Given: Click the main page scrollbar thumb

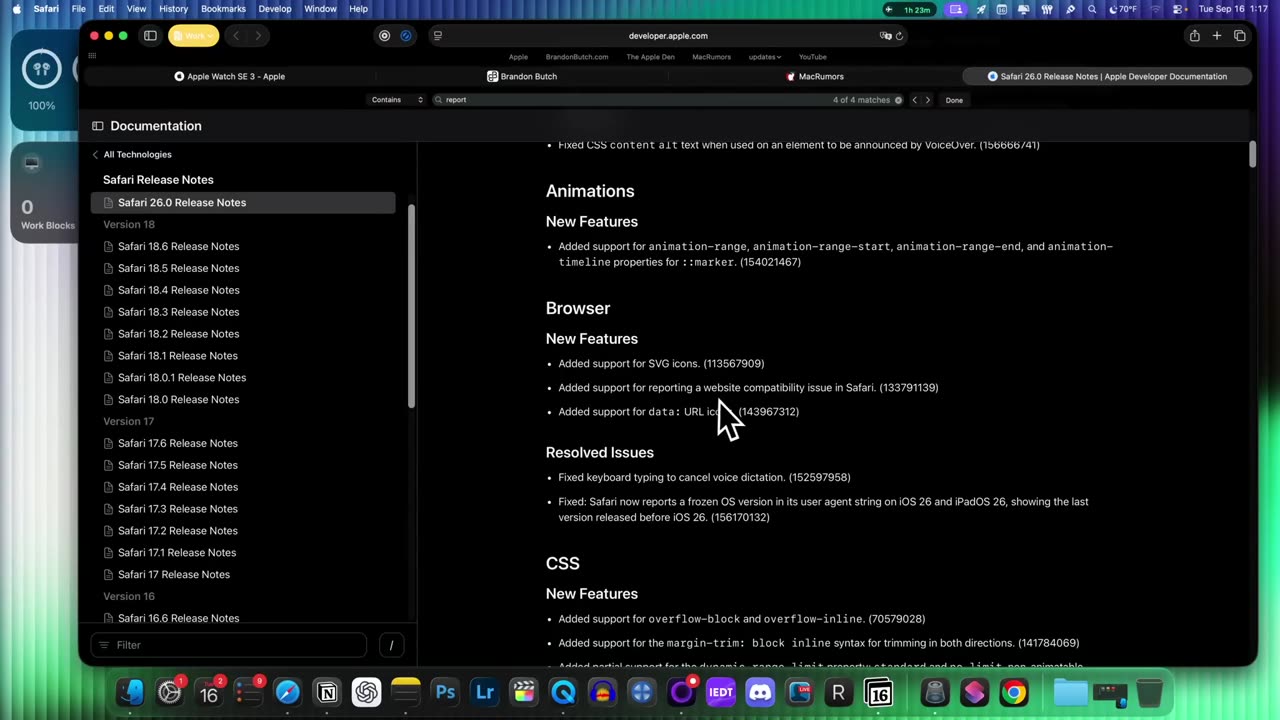Looking at the screenshot, I should 1252,155.
